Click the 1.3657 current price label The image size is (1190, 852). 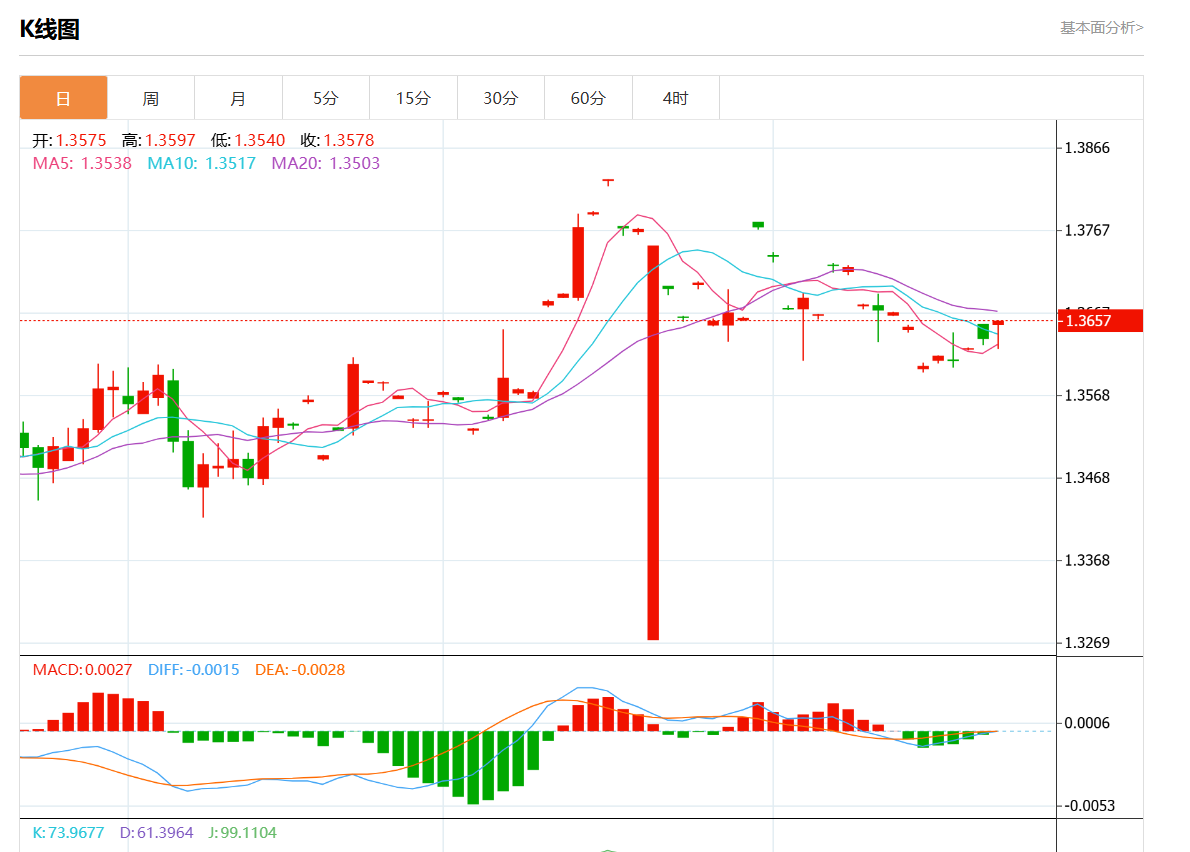(x=1100, y=321)
